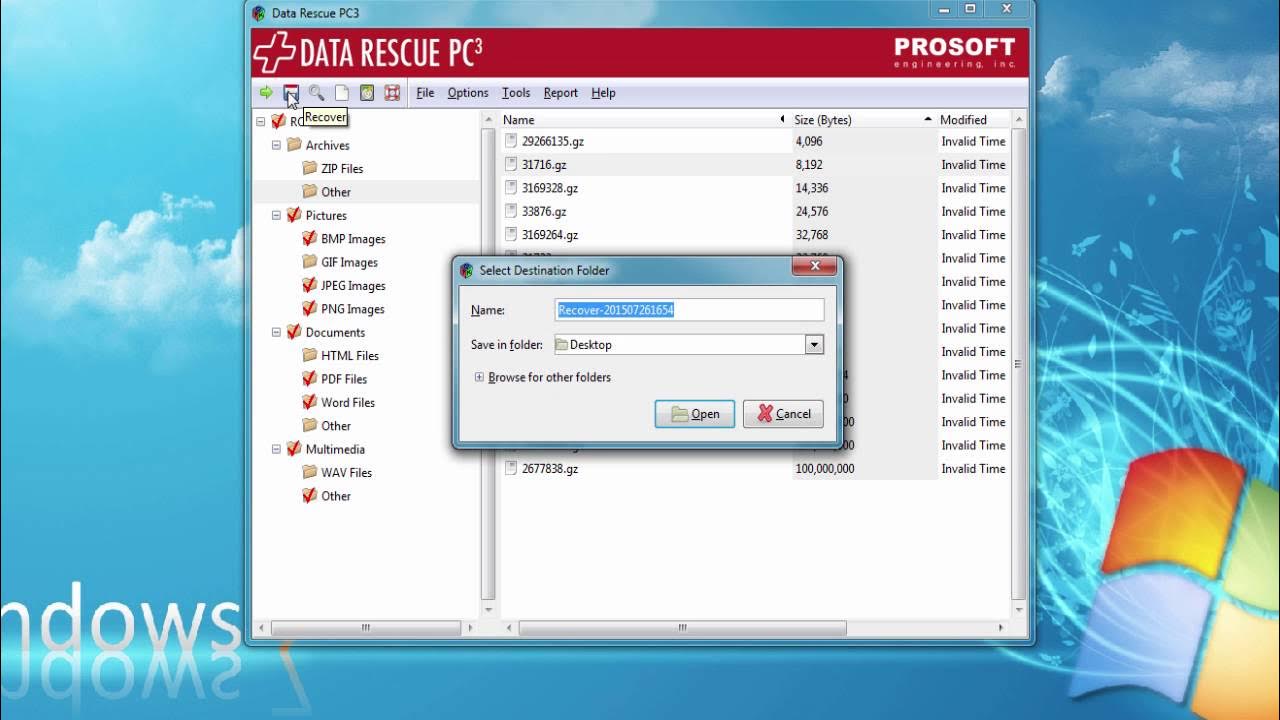Uncheck the Multimedia category checkbox

click(x=294, y=449)
